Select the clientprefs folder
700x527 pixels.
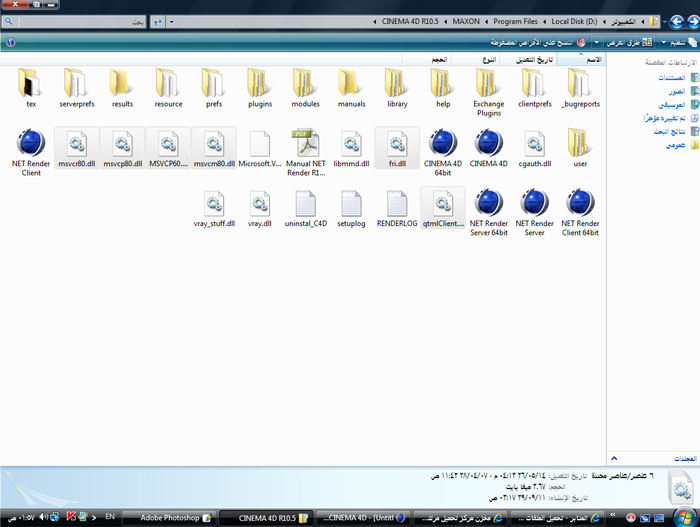point(534,88)
